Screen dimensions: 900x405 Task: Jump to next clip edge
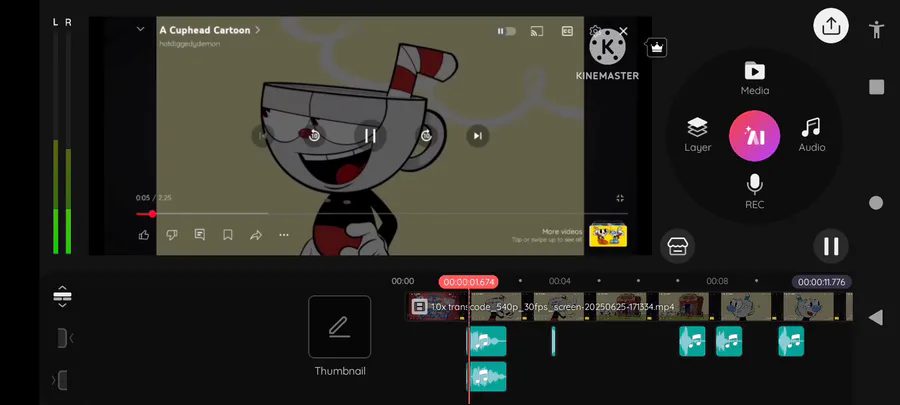tap(60, 380)
